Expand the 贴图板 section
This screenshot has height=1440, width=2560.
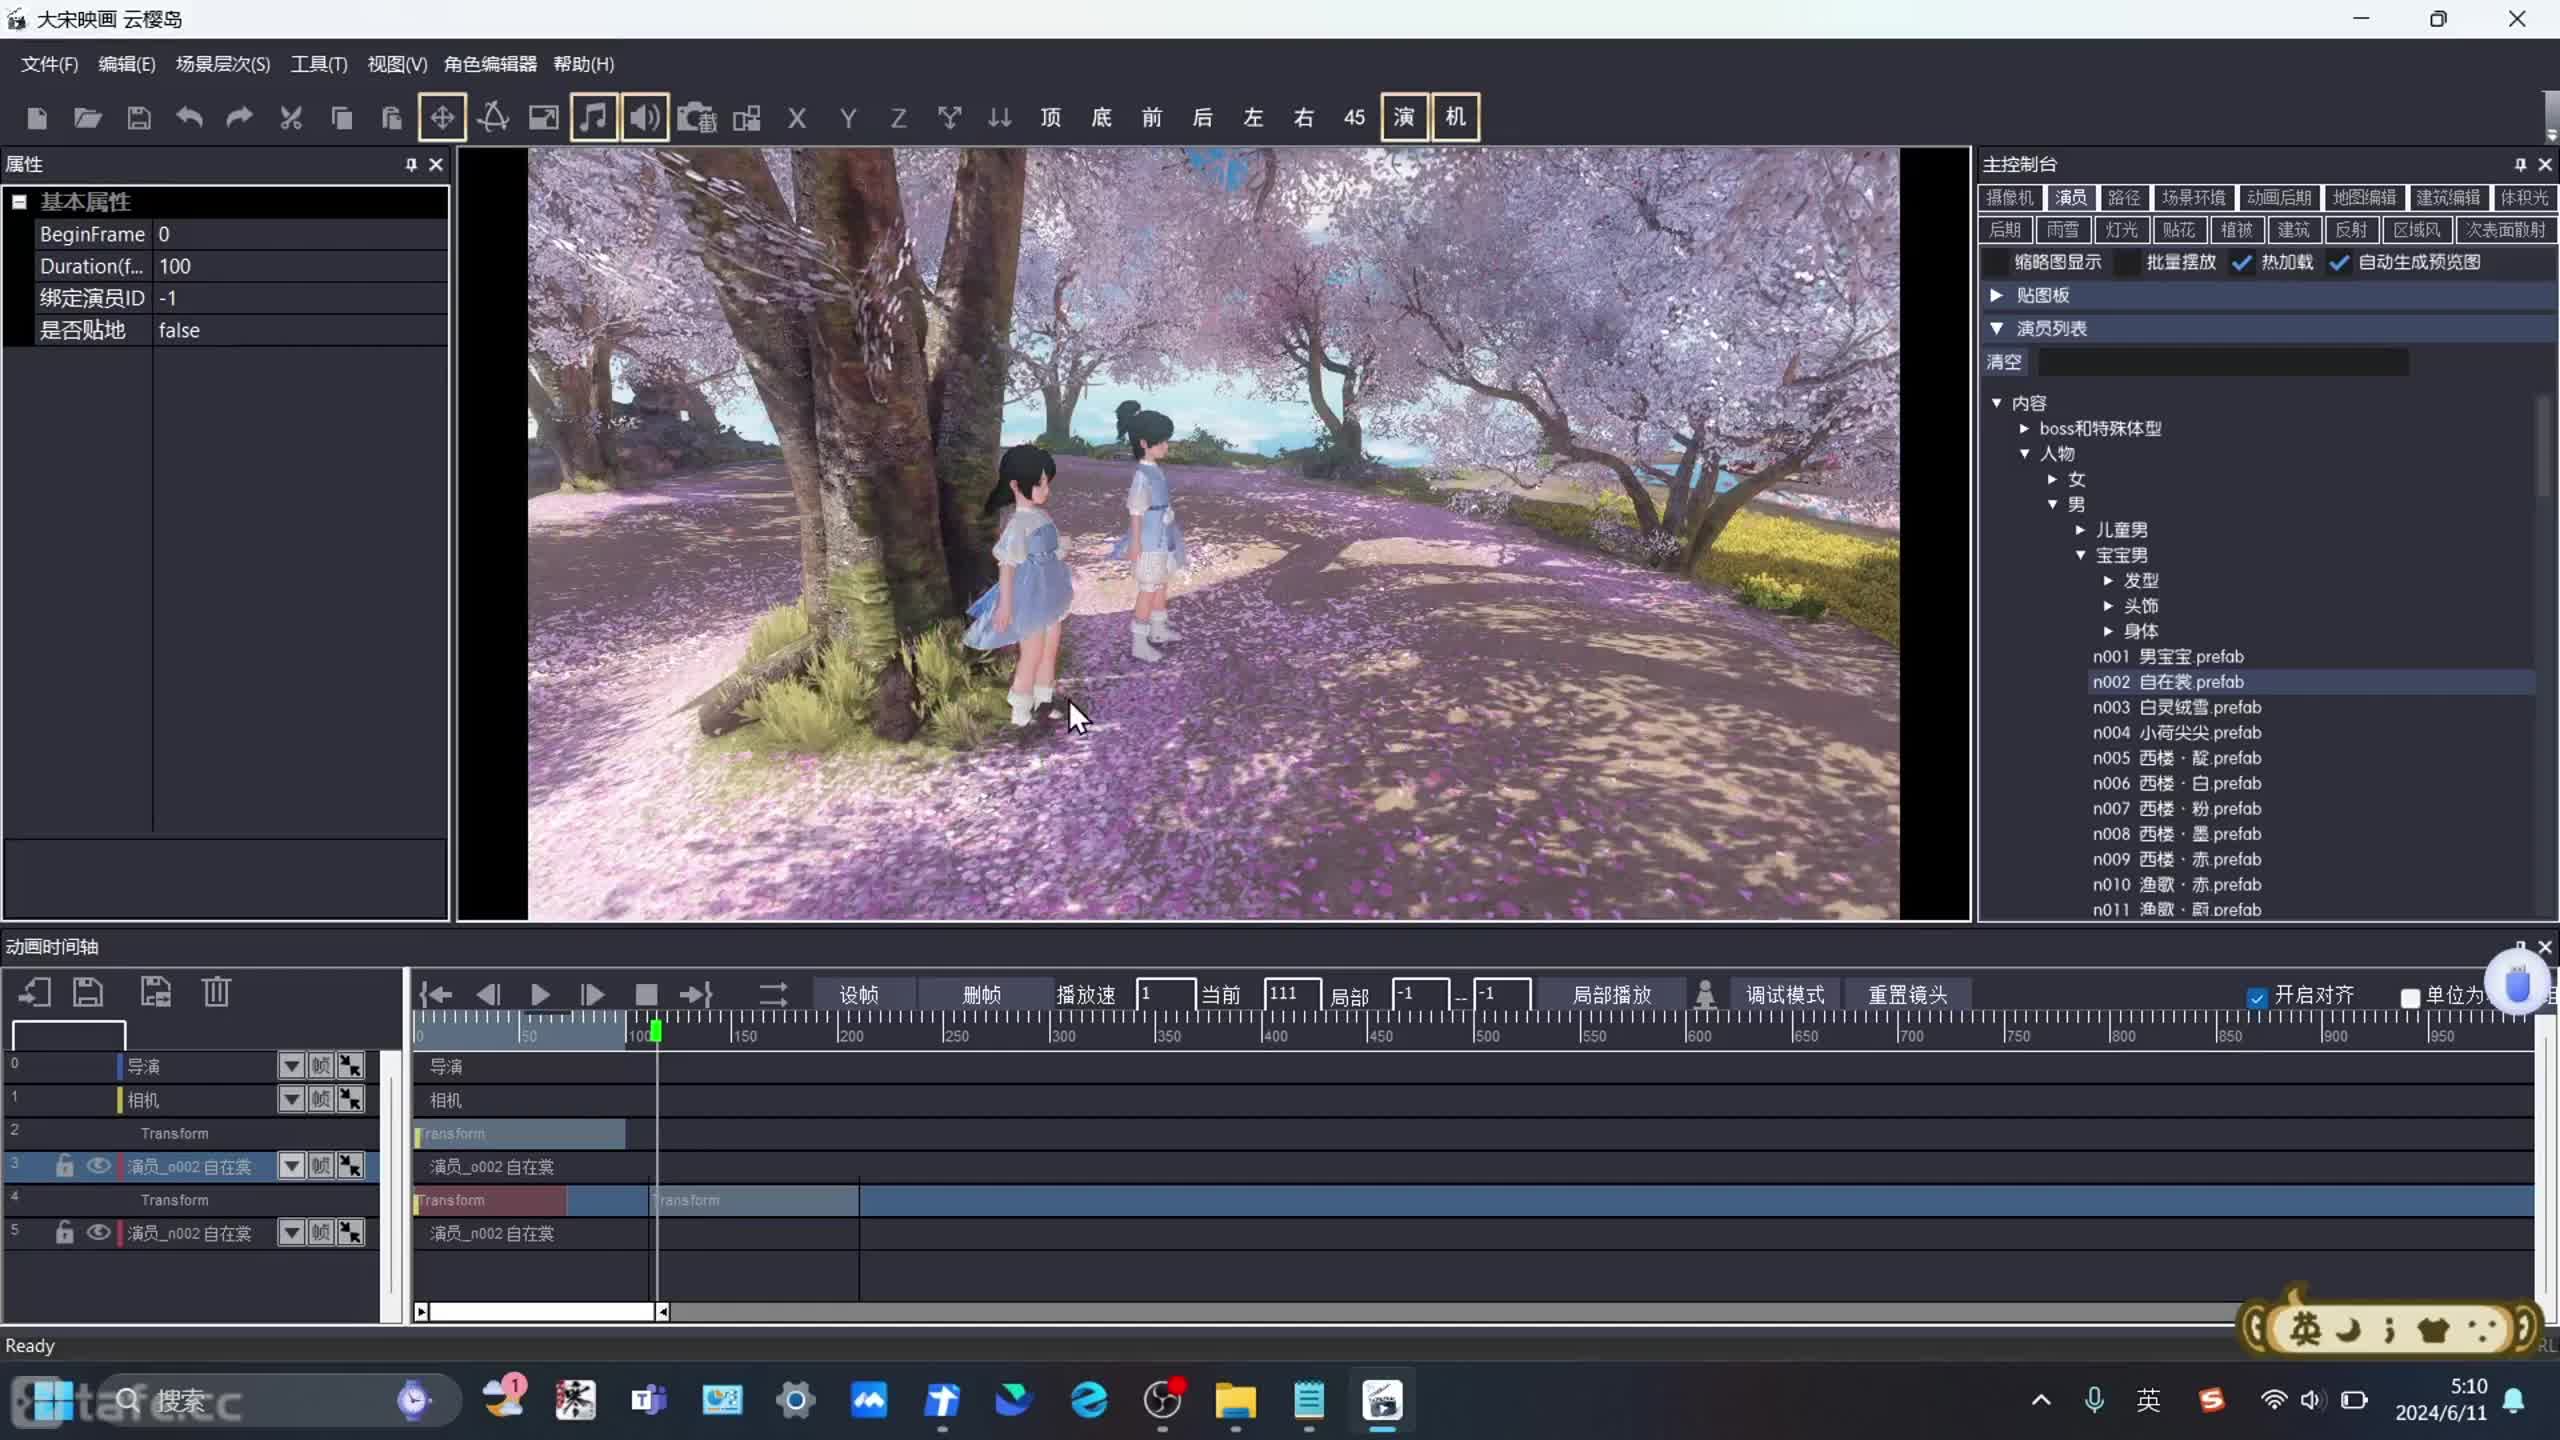pyautogui.click(x=1997, y=295)
